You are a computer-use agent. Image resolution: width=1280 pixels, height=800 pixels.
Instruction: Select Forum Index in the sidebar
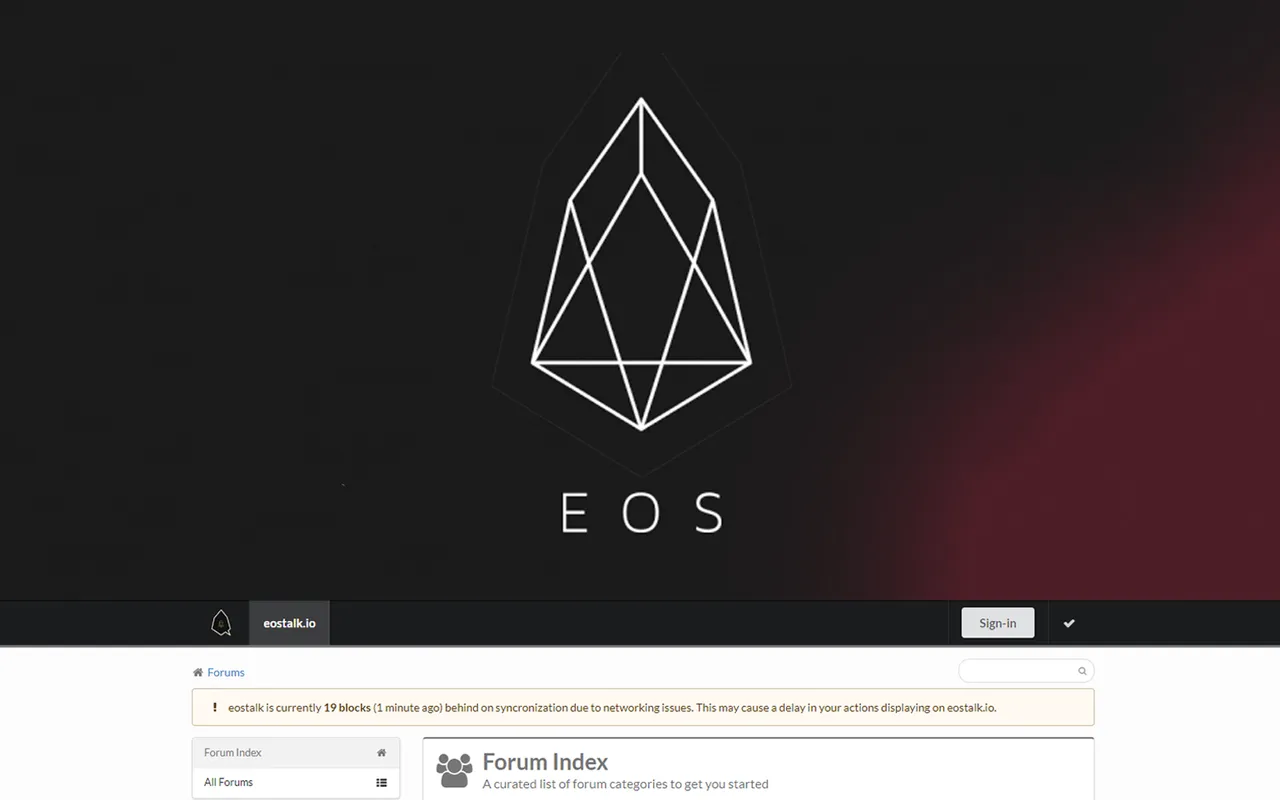click(295, 752)
